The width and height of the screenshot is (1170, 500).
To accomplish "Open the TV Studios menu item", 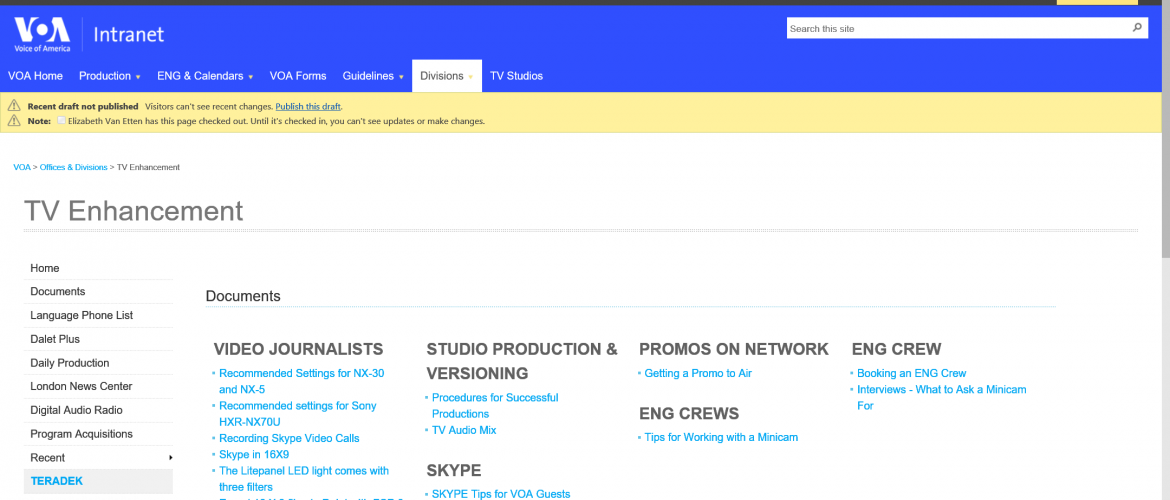I will coord(516,76).
